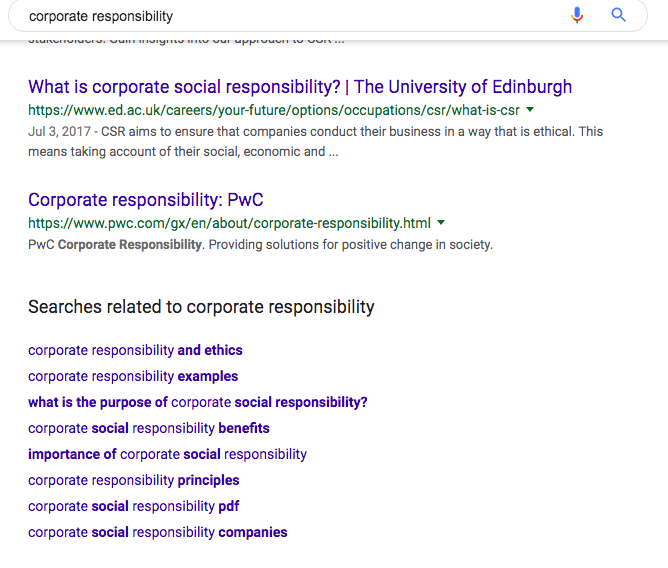Image resolution: width=668 pixels, height=568 pixels.
Task: Select 'corporate responsibility examples' related search
Action: [133, 376]
